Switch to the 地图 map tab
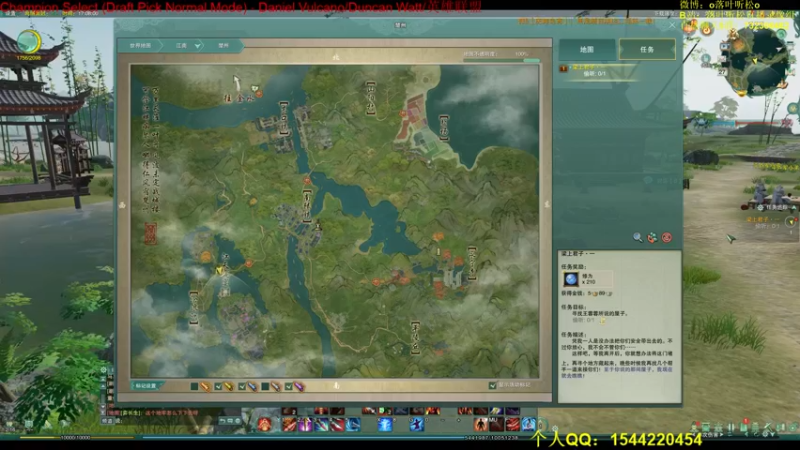 pos(587,49)
